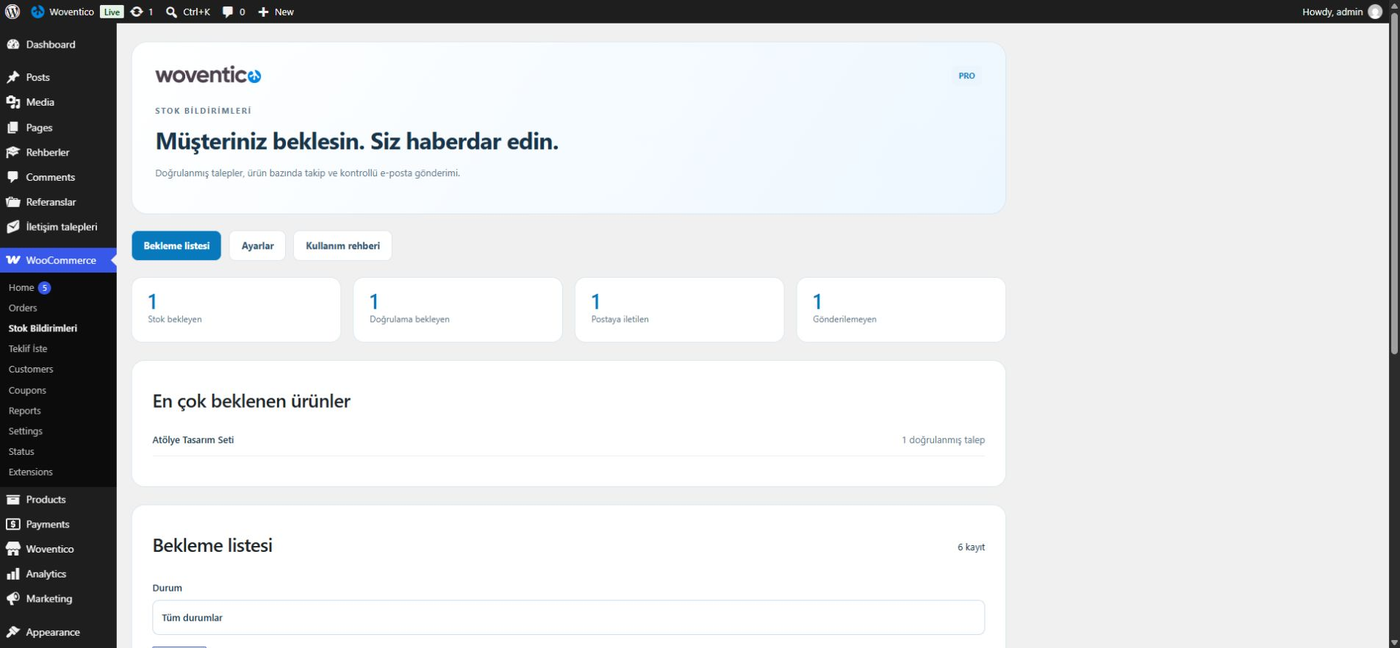Click the admin avatar at top right
Viewport: 1400px width, 648px height.
[1374, 12]
